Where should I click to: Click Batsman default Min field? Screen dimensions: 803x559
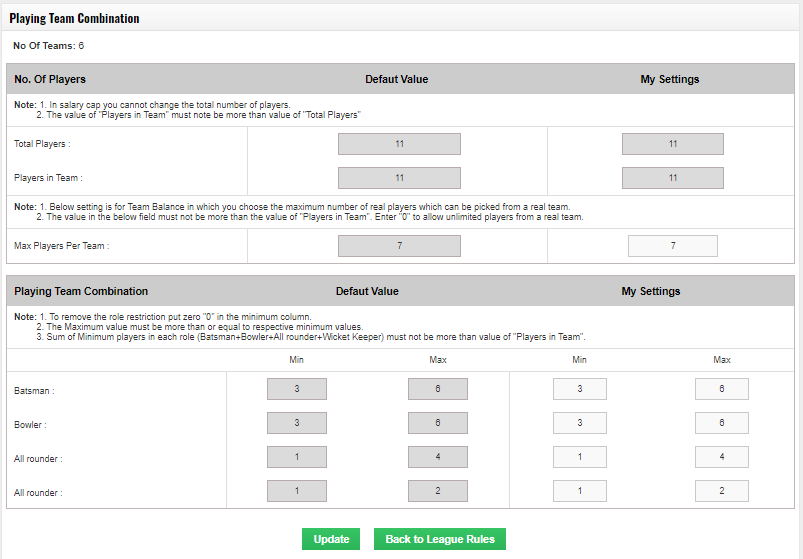click(297, 389)
